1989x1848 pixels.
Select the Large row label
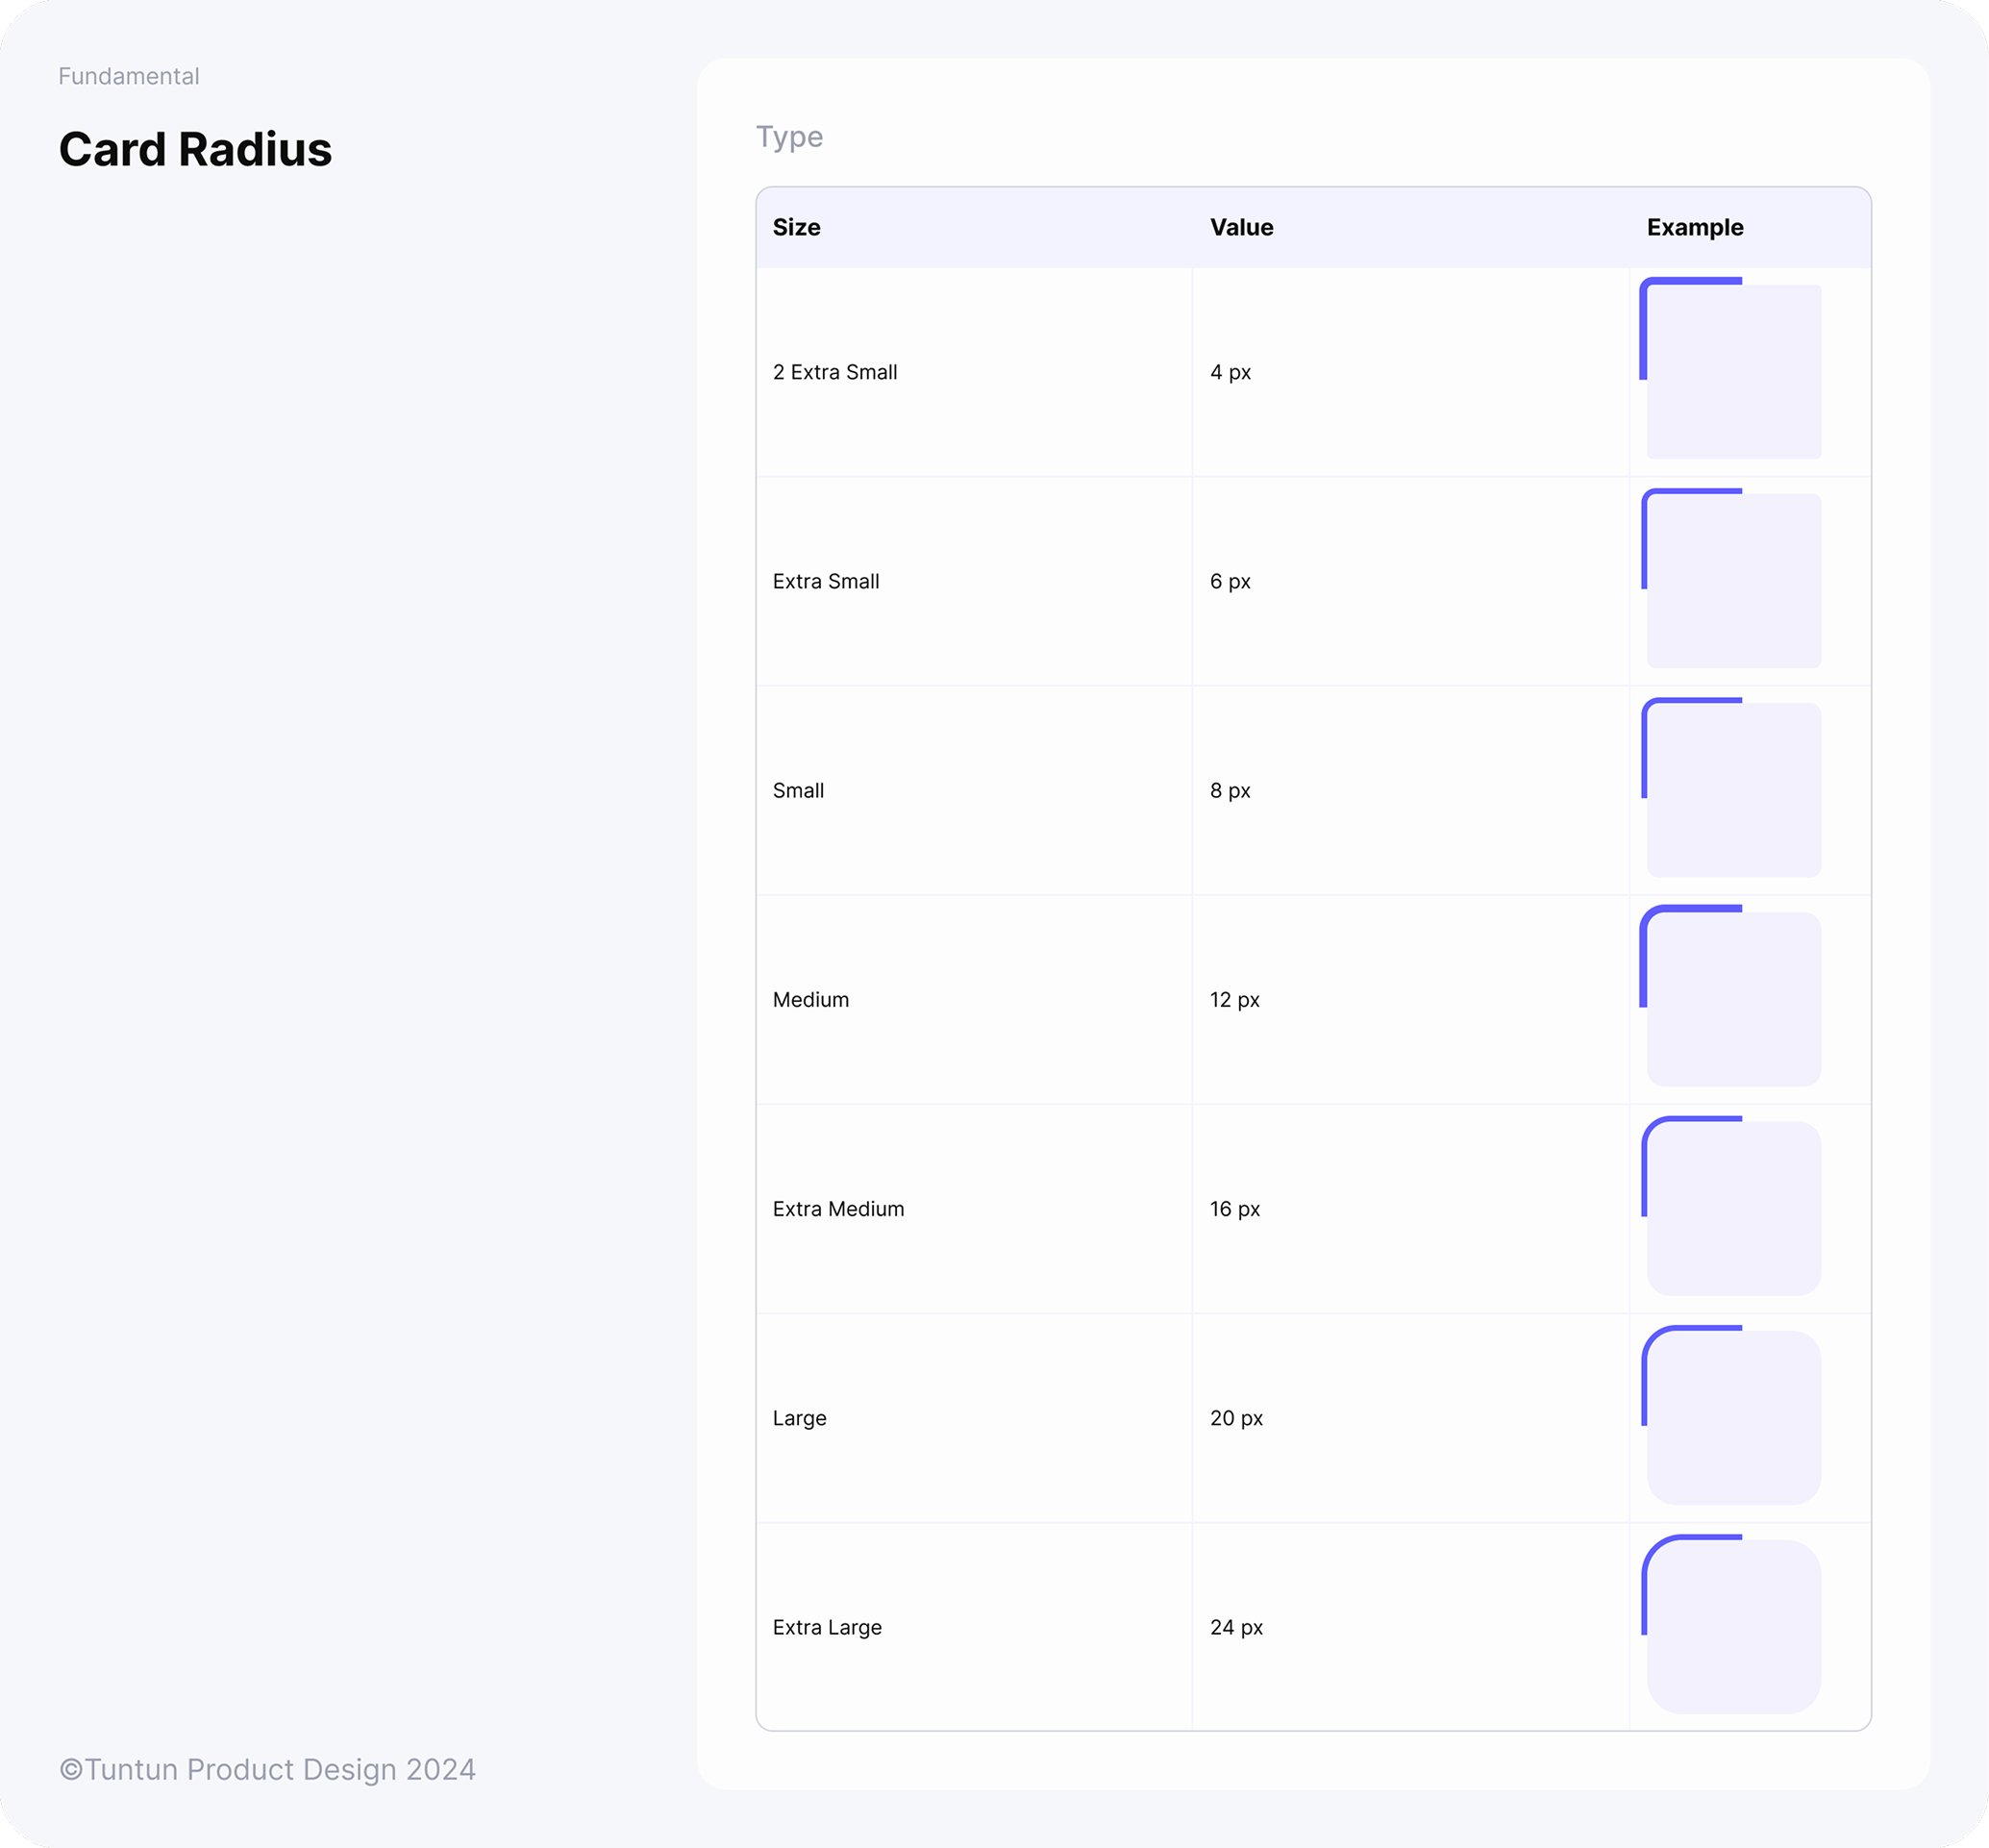click(x=799, y=1417)
